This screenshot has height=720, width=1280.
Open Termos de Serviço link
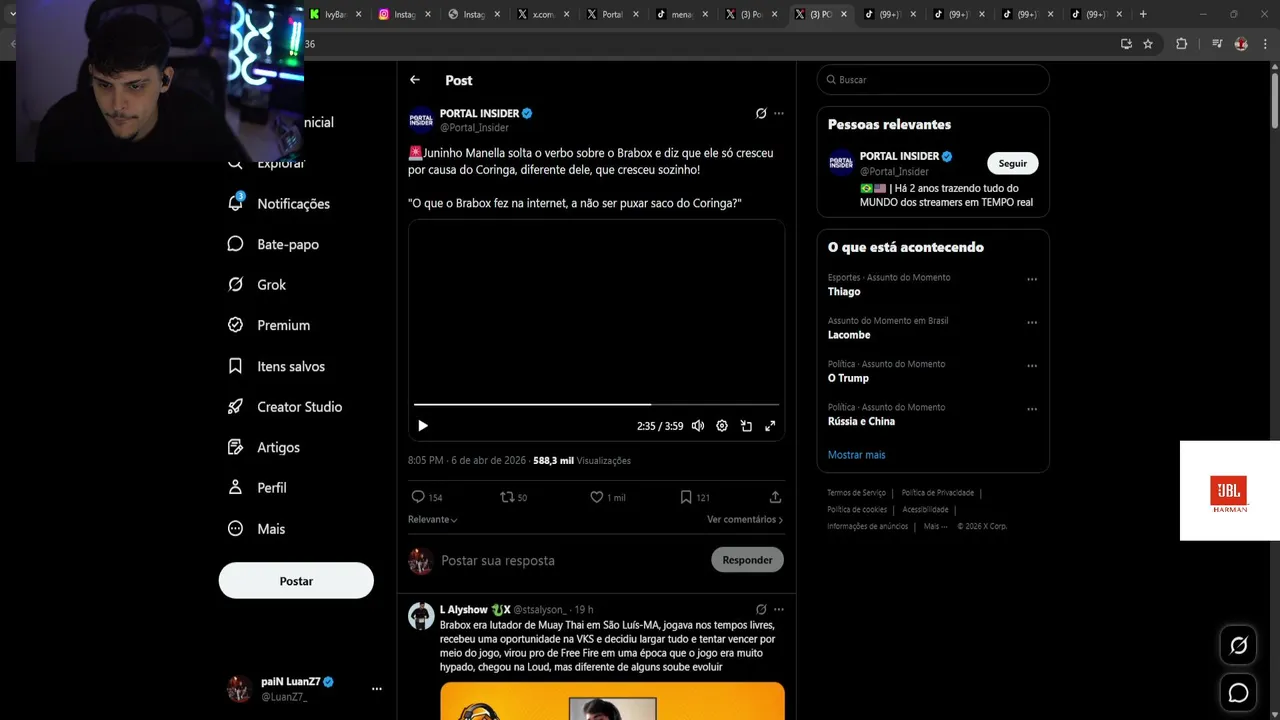(x=857, y=492)
